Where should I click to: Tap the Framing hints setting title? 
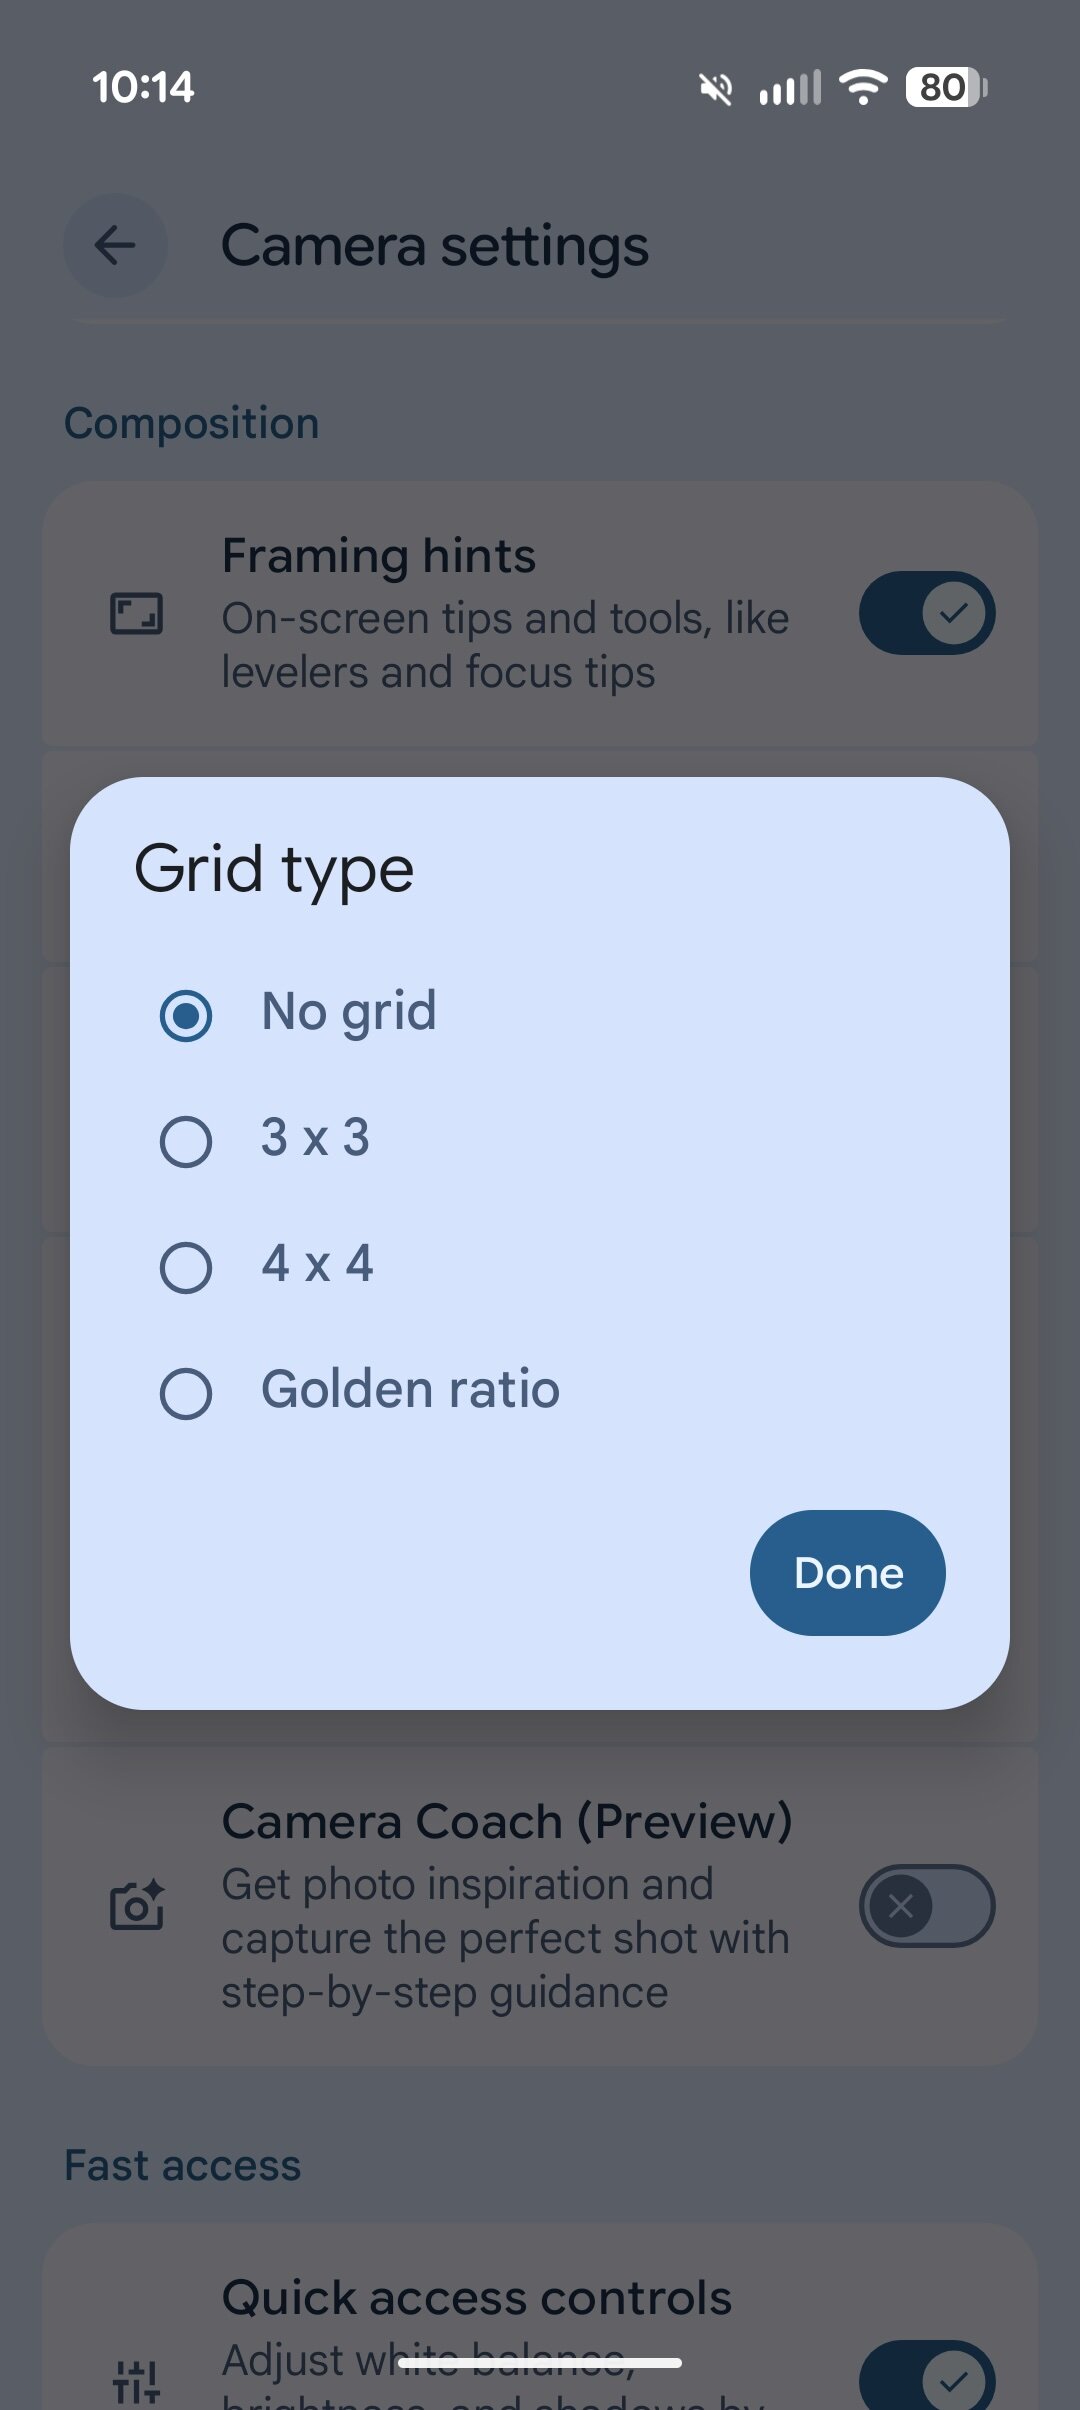coord(378,556)
